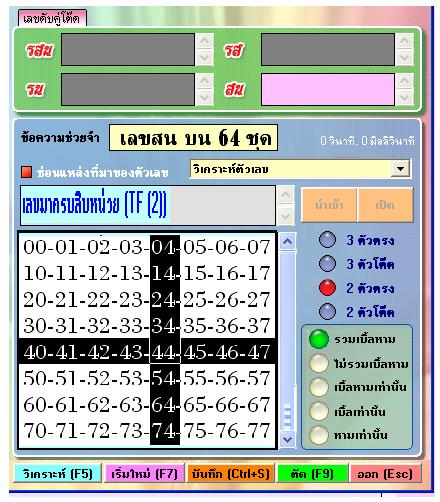
Task: Click the memo field เลขสน บน 64 ชุด
Action: pos(193,138)
